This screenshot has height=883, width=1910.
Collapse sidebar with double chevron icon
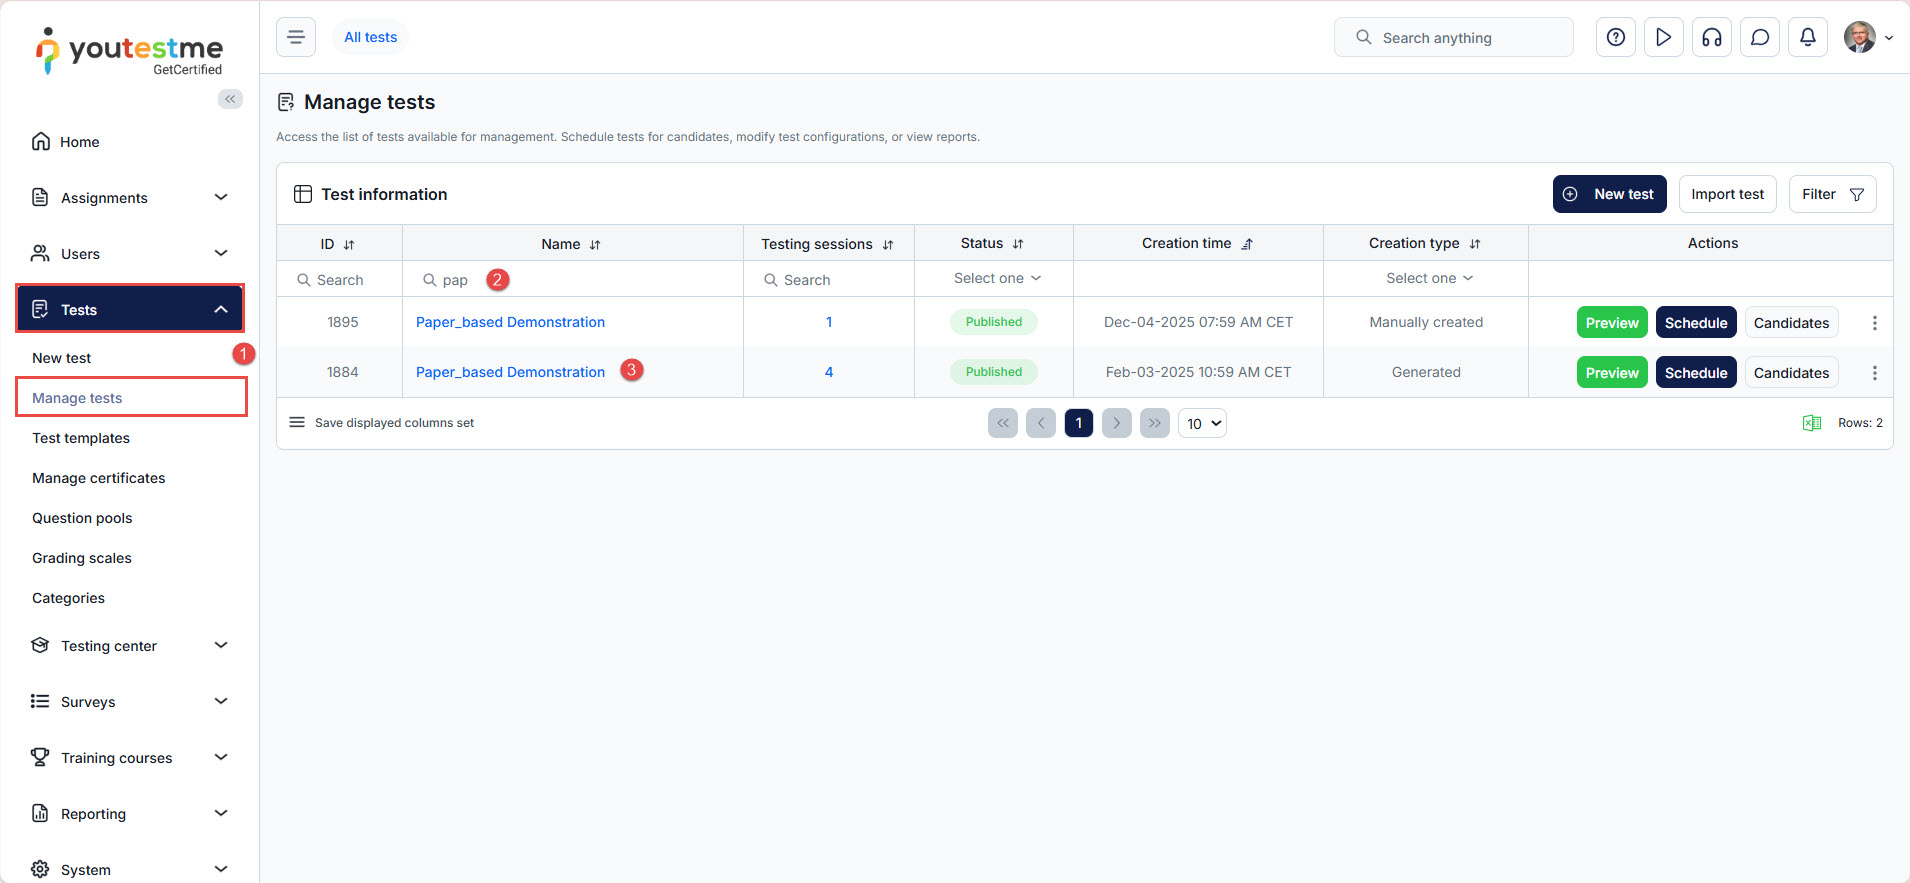[x=230, y=99]
